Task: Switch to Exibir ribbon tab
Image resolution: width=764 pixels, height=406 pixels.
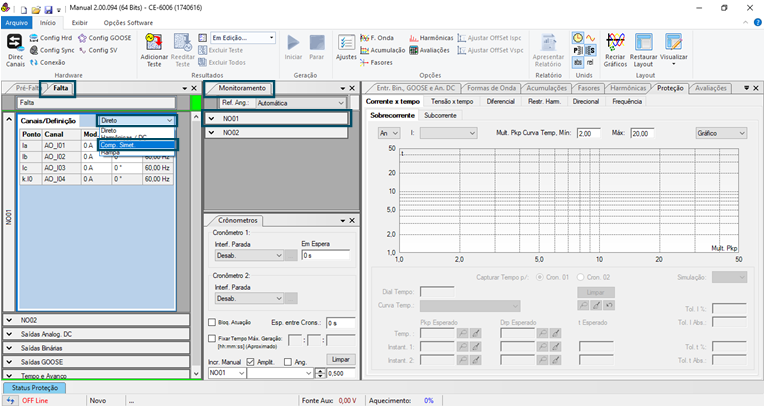Action: coord(79,22)
